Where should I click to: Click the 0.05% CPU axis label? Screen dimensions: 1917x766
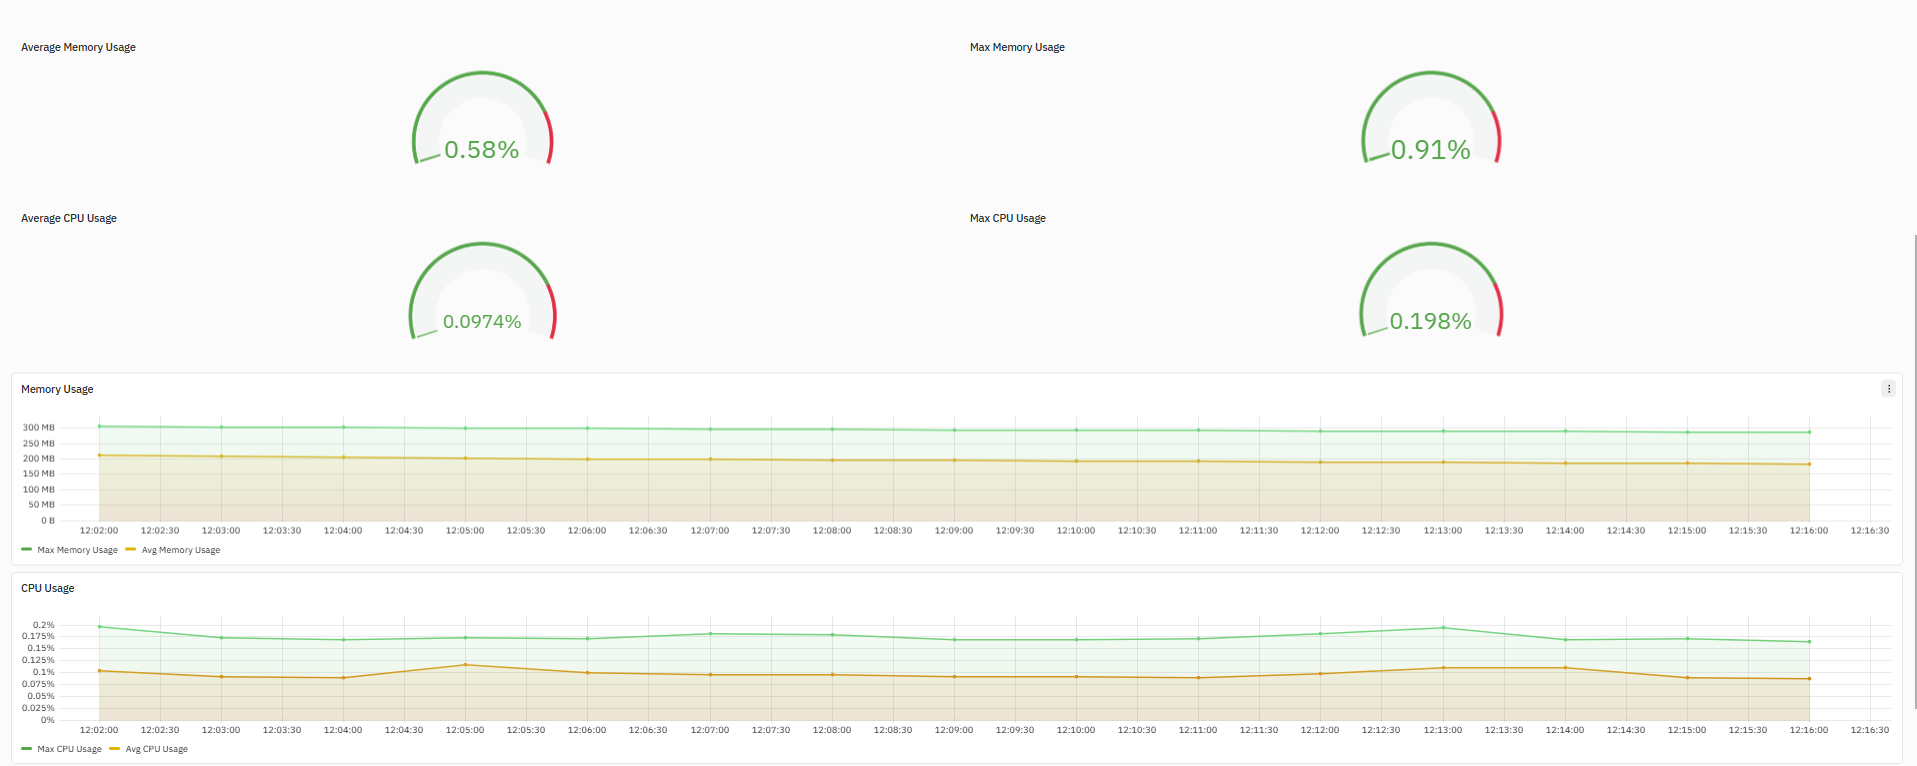pos(41,696)
